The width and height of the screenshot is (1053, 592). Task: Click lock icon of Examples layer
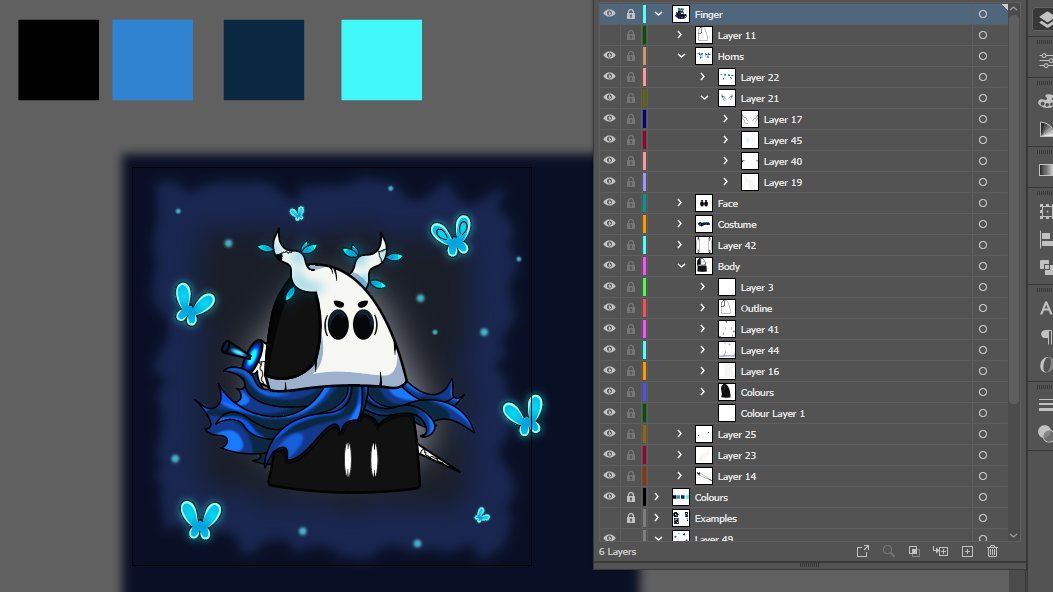[x=631, y=518]
